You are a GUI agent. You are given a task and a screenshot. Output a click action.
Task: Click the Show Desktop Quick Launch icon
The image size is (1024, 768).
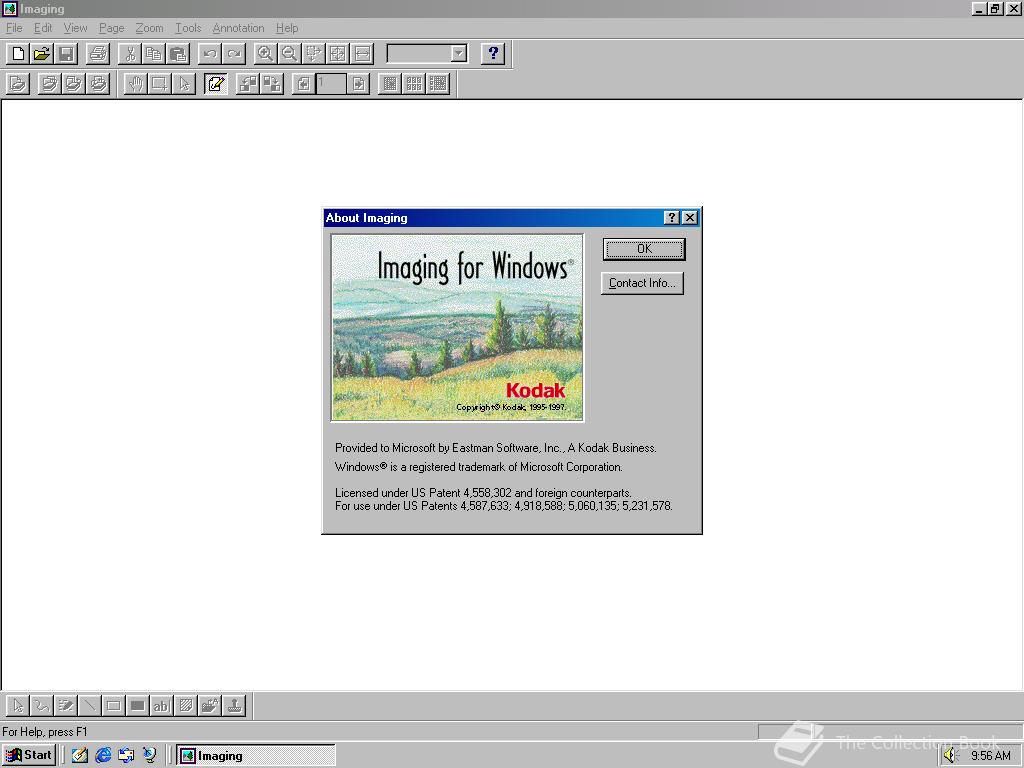tap(80, 756)
